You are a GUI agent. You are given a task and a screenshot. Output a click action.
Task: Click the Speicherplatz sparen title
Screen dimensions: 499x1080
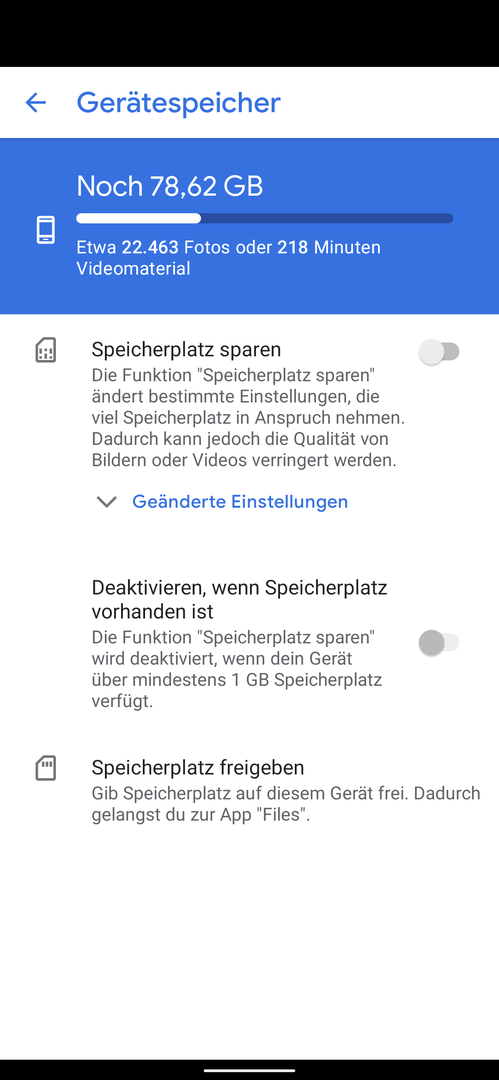pyautogui.click(x=186, y=349)
